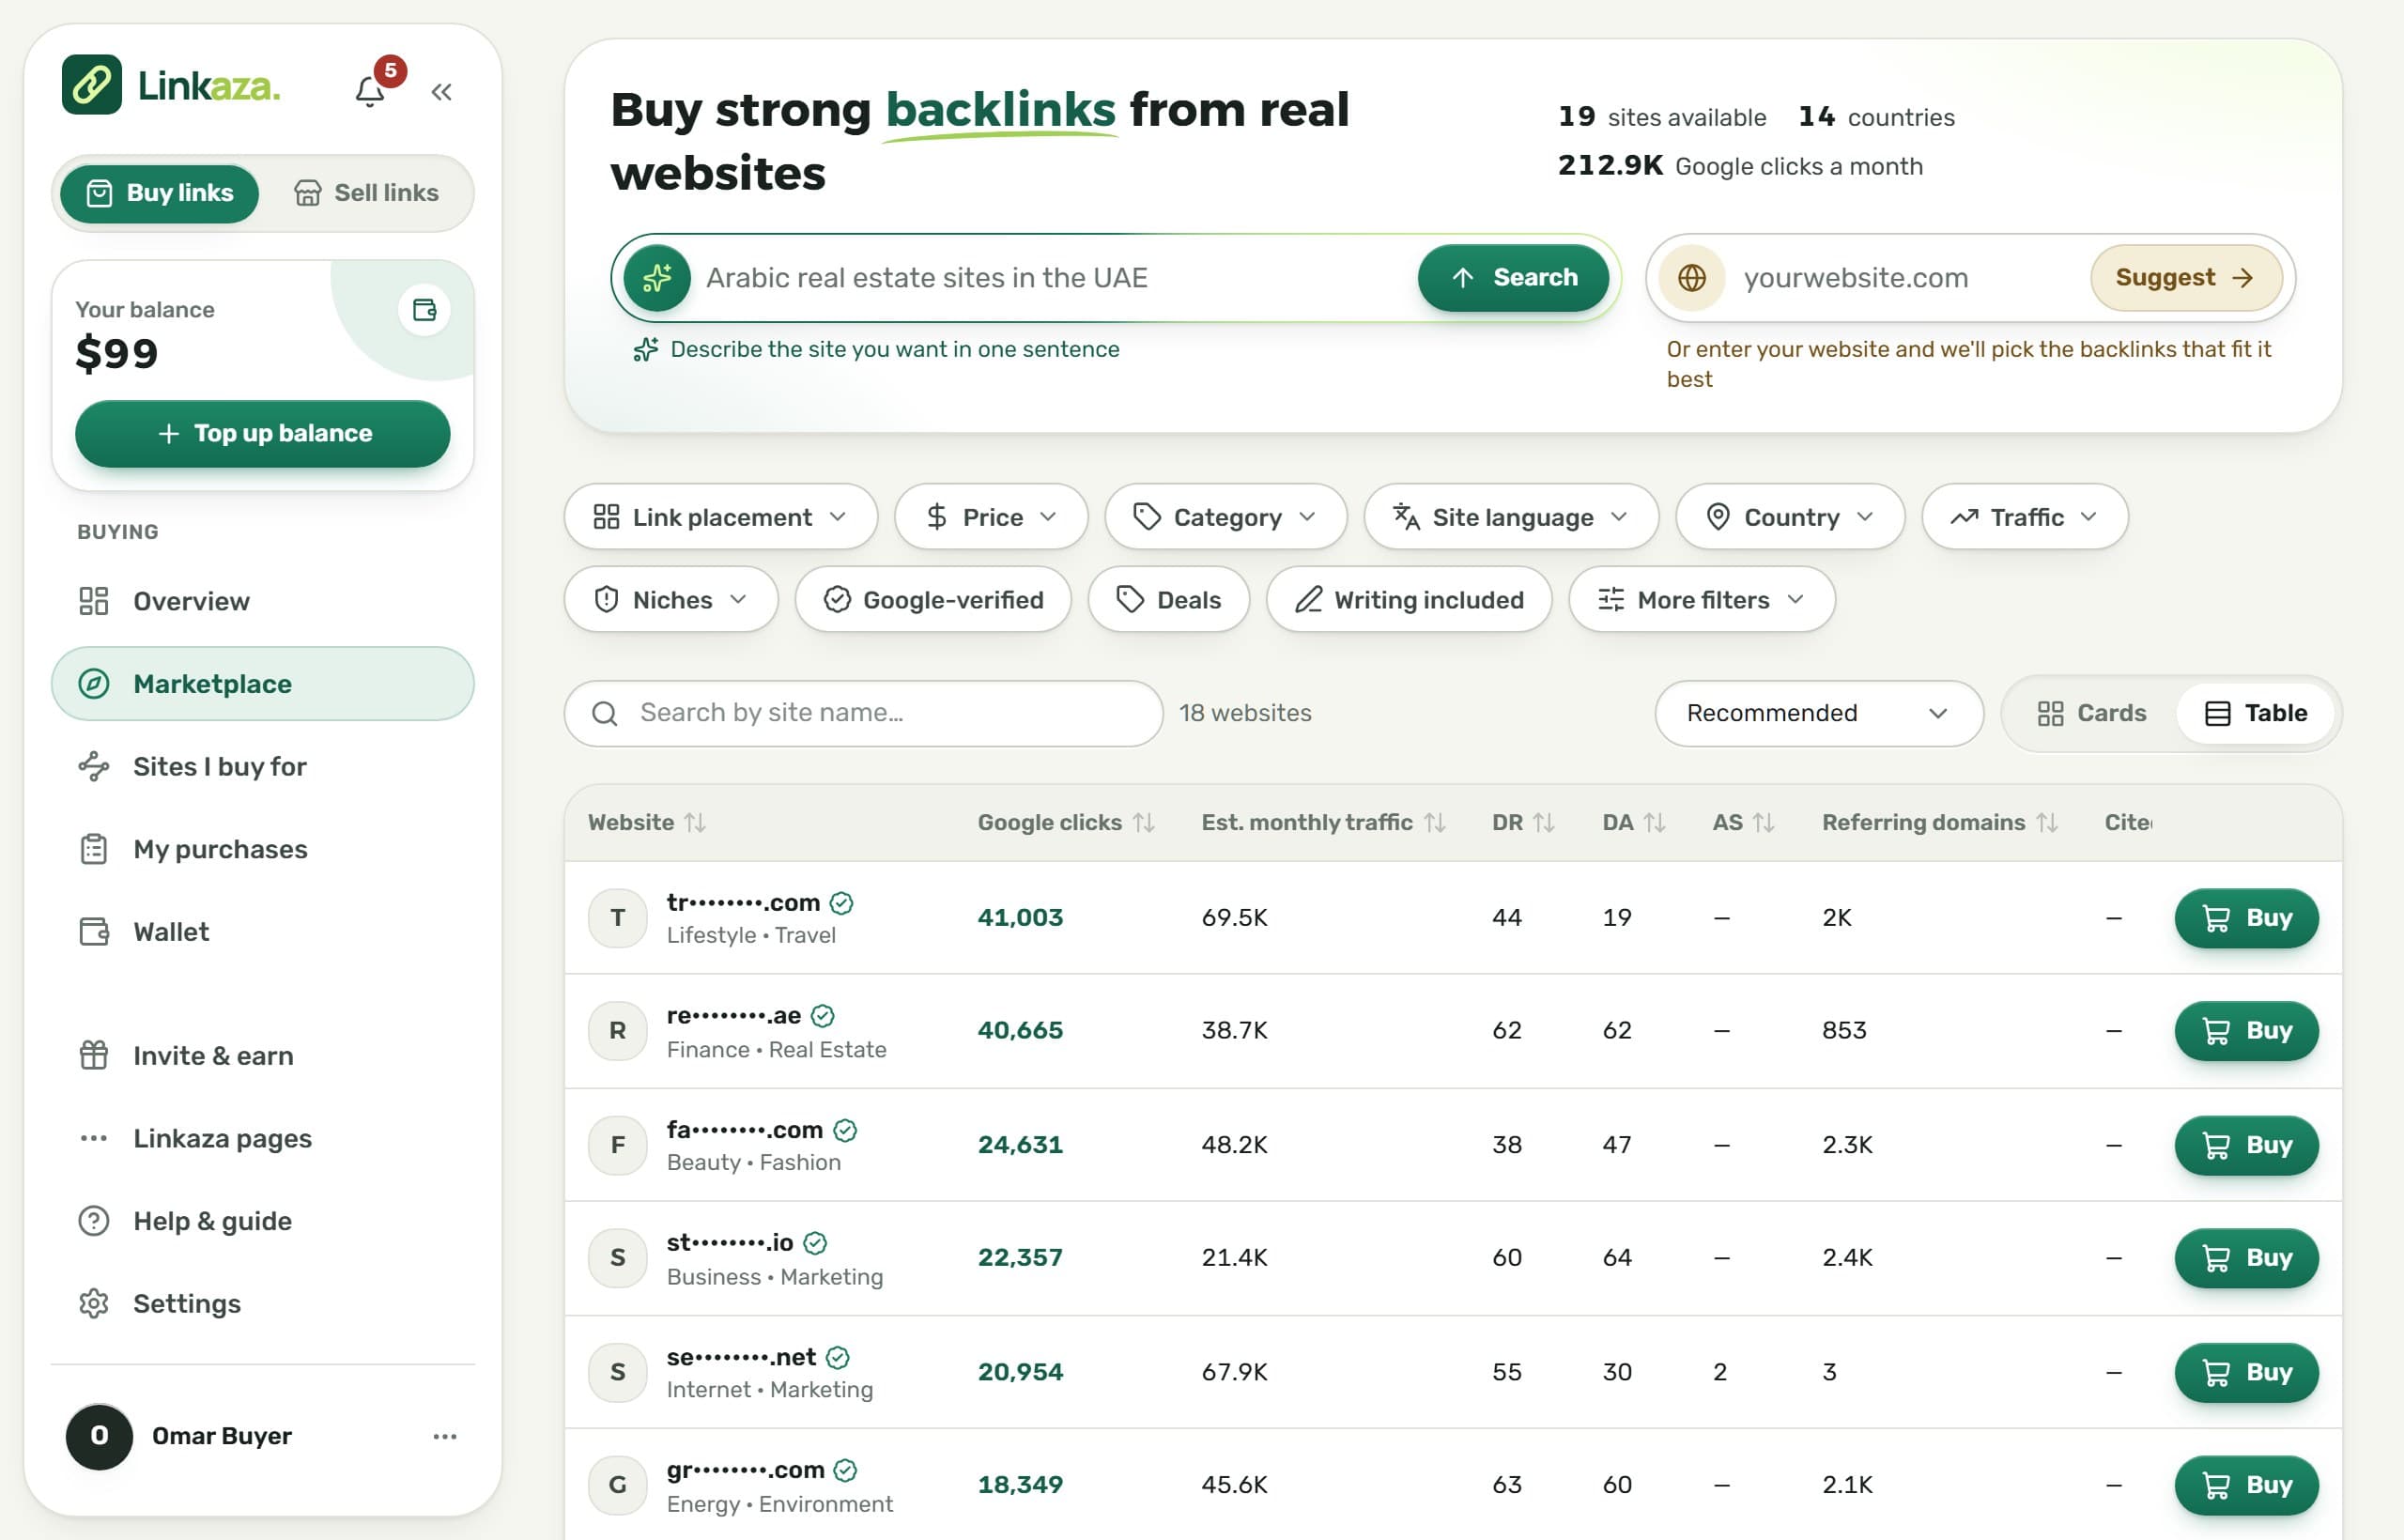This screenshot has width=2404, height=1540.
Task: Open Sites I buy for
Action: click(x=263, y=766)
